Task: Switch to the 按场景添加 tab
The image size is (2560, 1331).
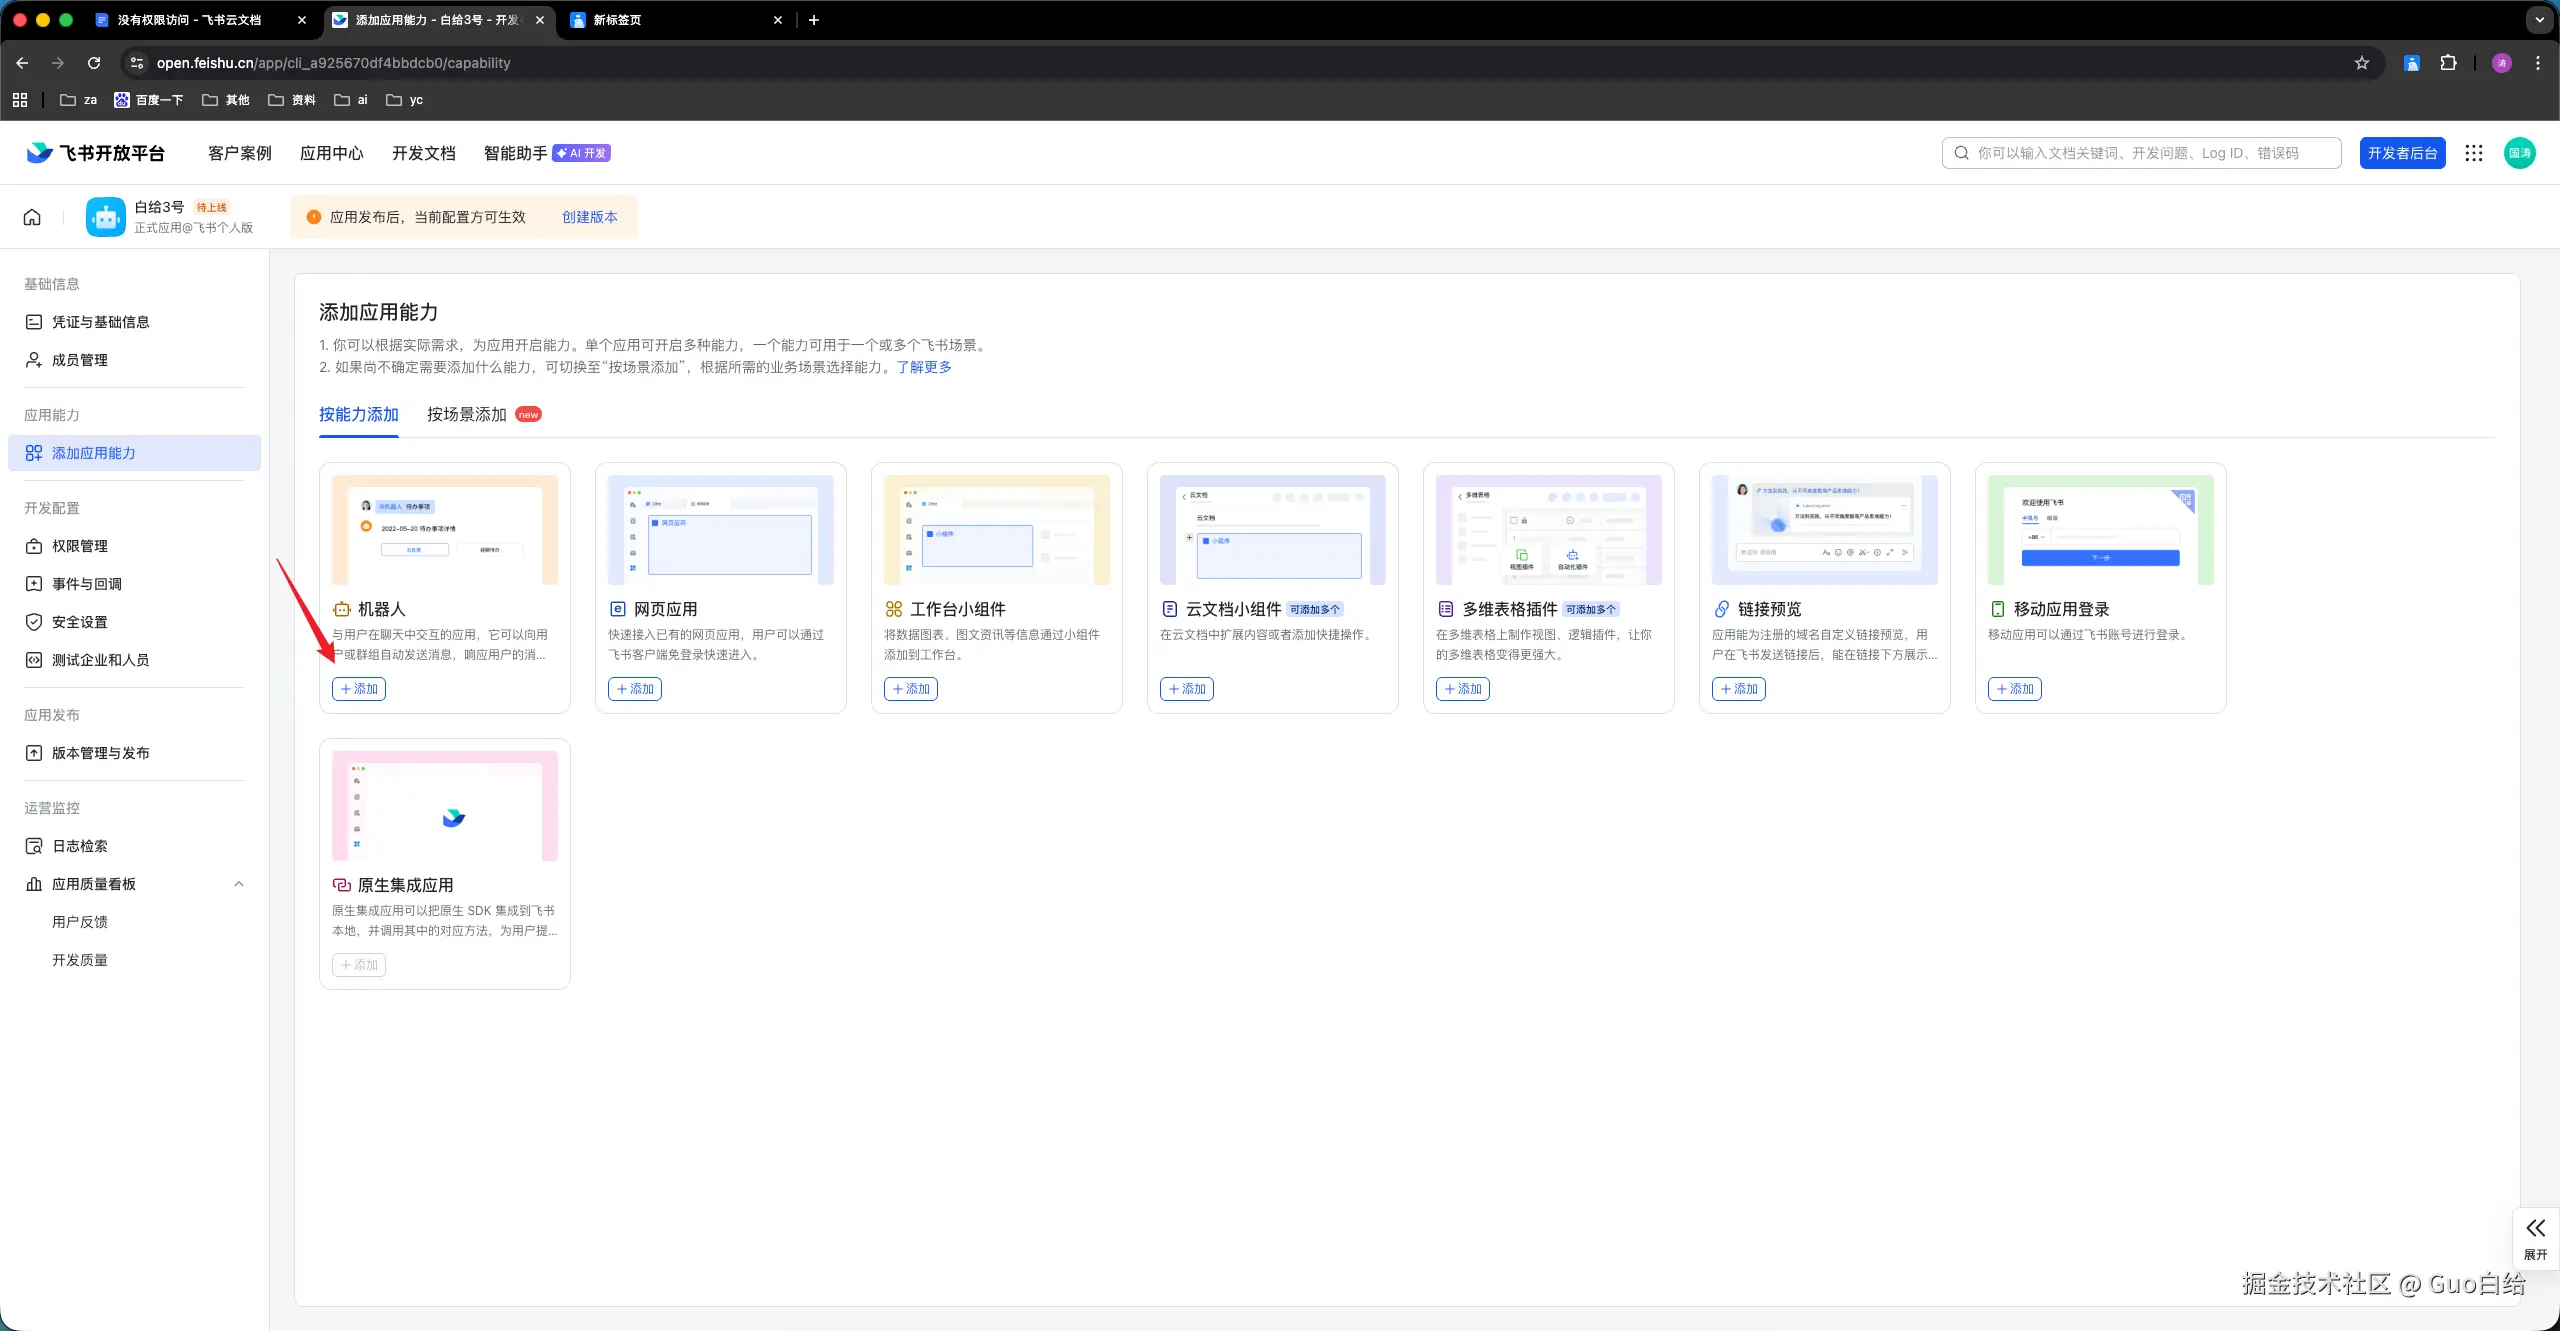Action: pos(467,415)
